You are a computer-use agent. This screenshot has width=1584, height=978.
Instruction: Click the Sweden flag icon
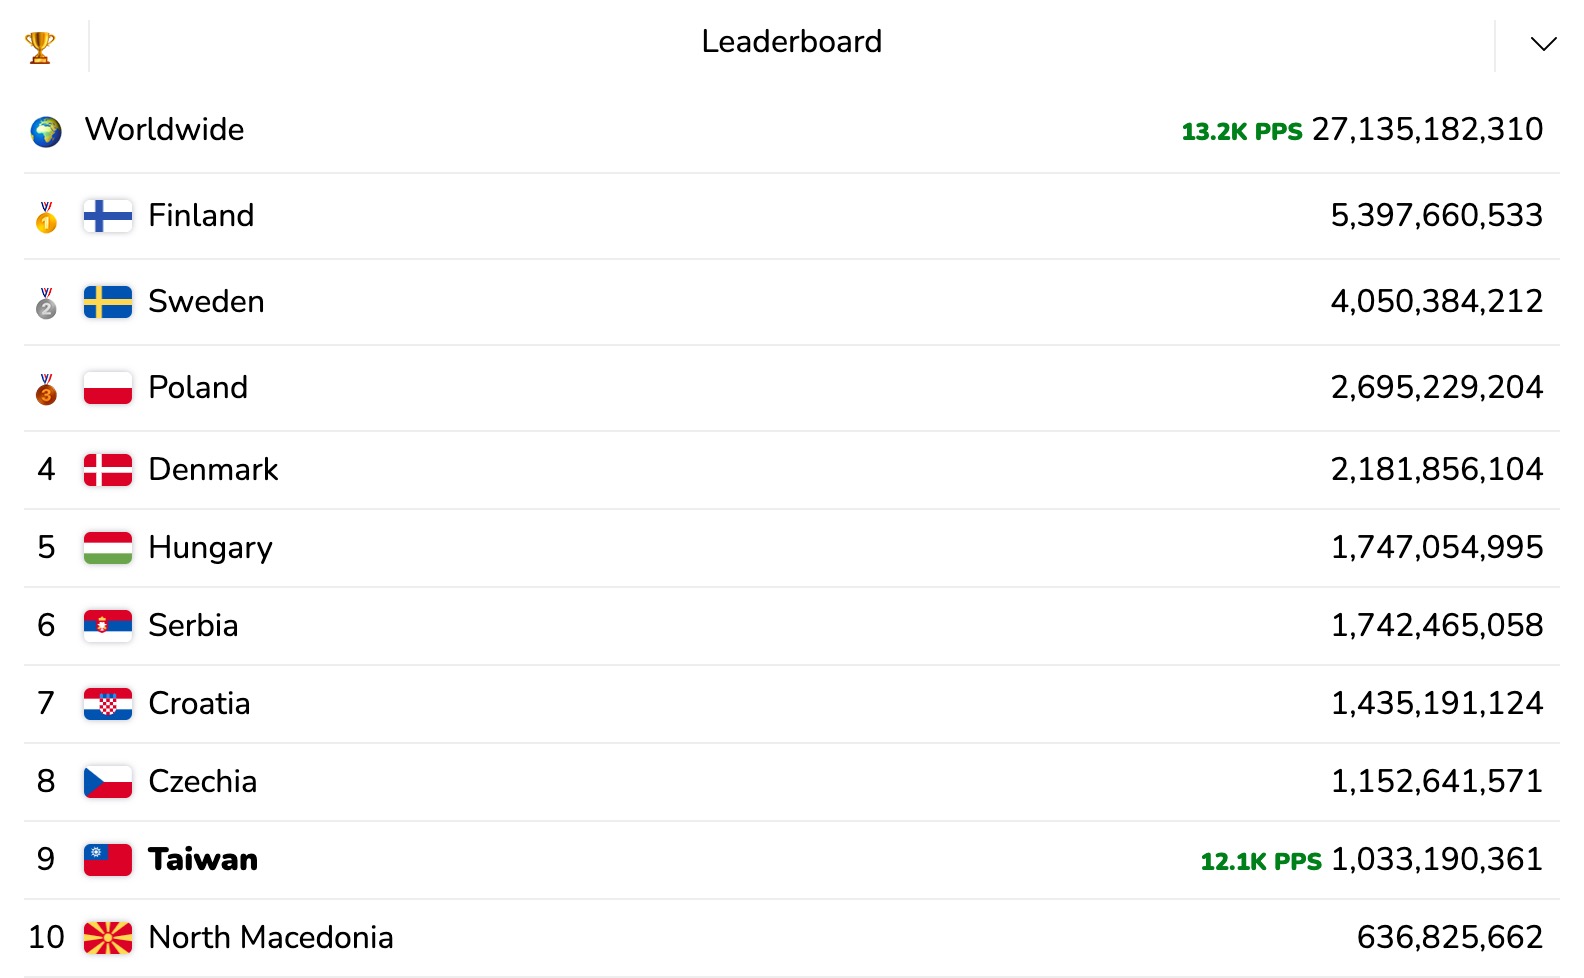point(108,302)
